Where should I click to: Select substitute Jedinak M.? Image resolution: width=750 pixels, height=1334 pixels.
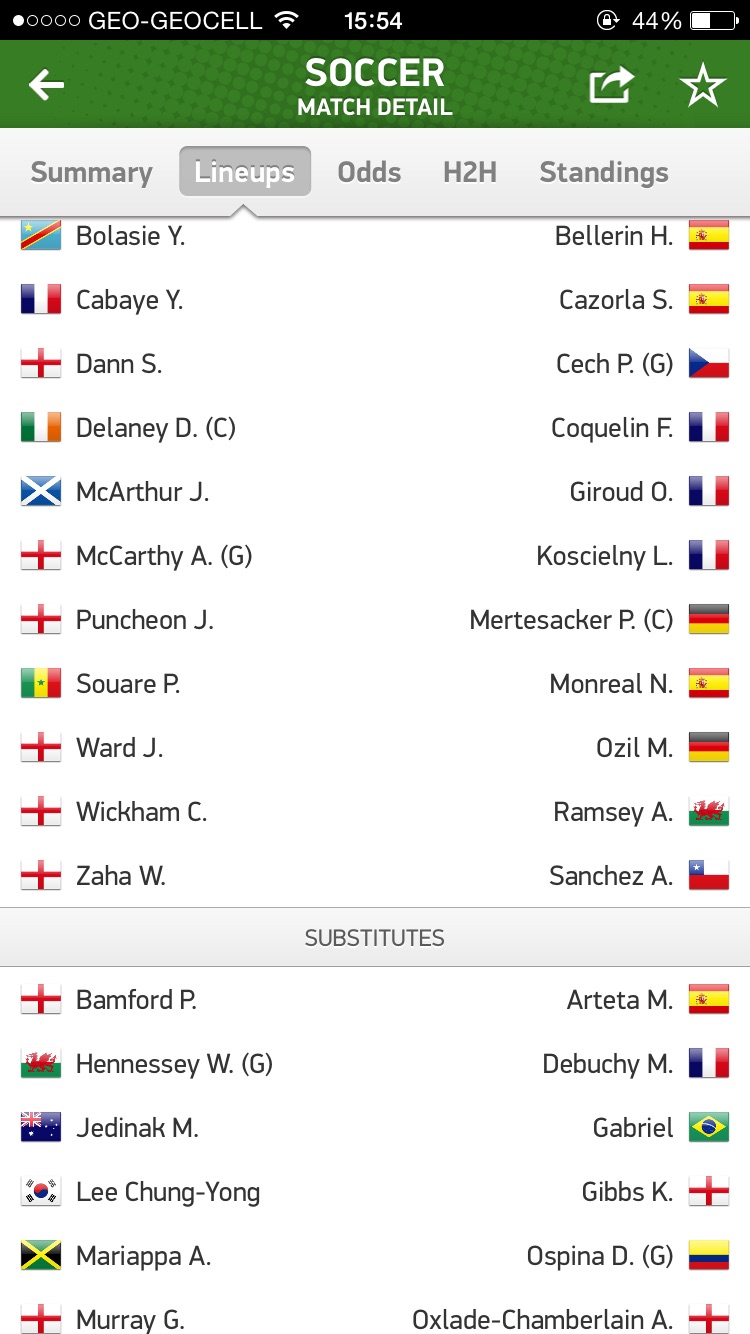pos(137,1128)
